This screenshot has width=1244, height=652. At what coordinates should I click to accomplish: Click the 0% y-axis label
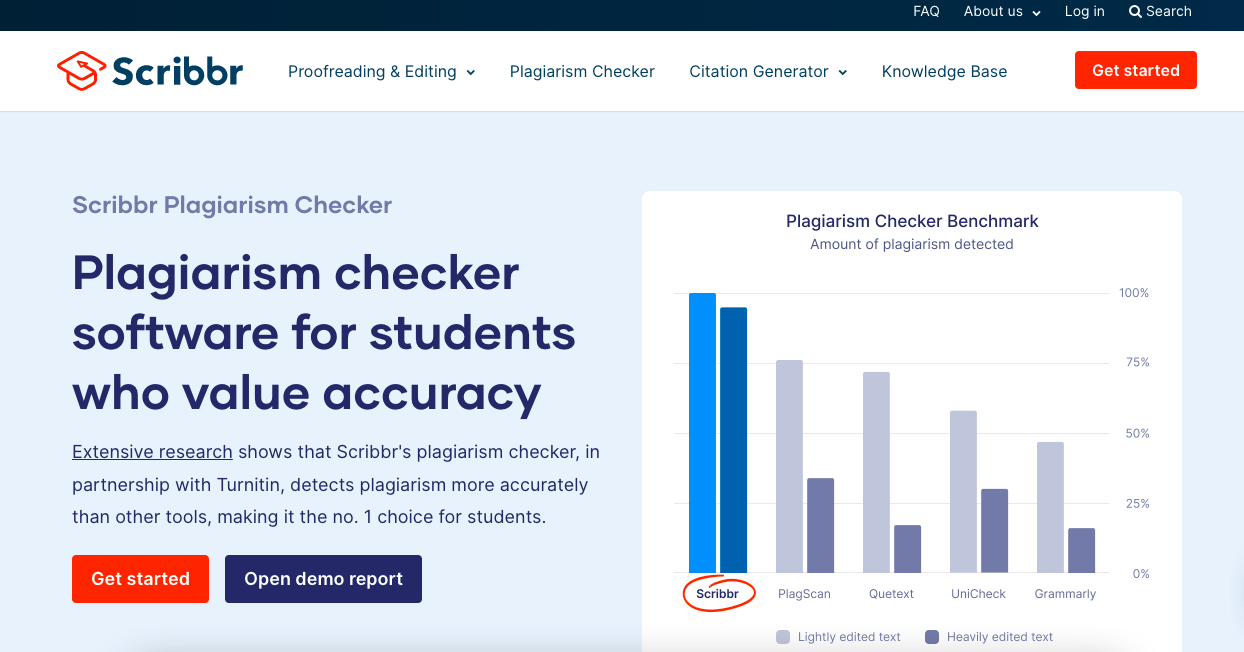(x=1141, y=574)
